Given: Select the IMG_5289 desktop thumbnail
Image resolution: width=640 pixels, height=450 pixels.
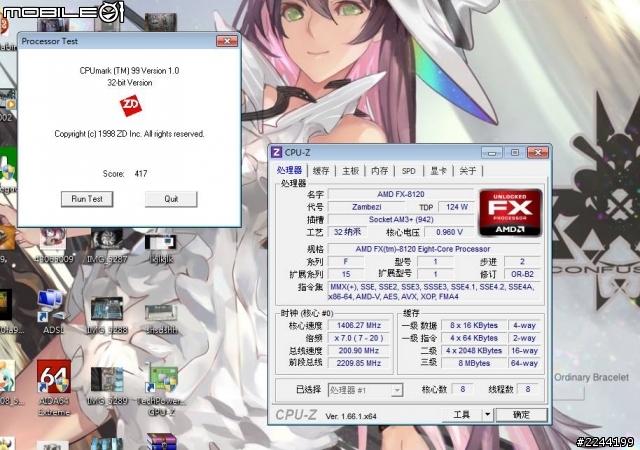Looking at the screenshot, I should tap(107, 386).
